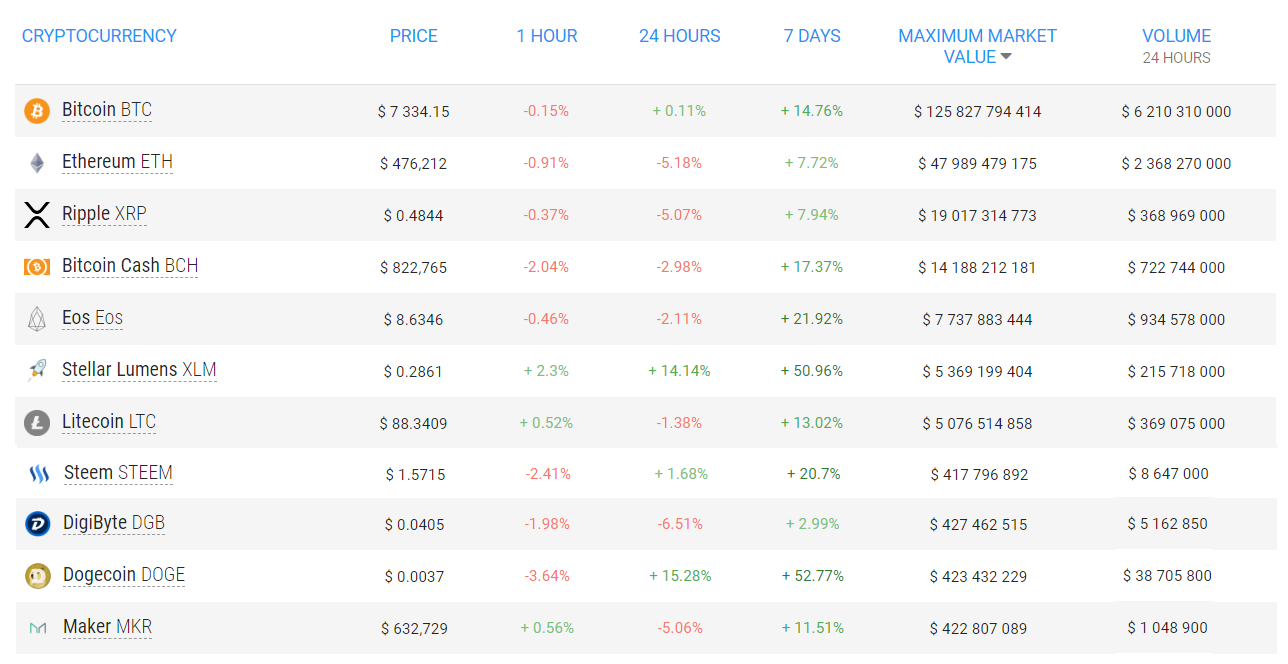Select Ripple price $ 0.4844

(414, 216)
